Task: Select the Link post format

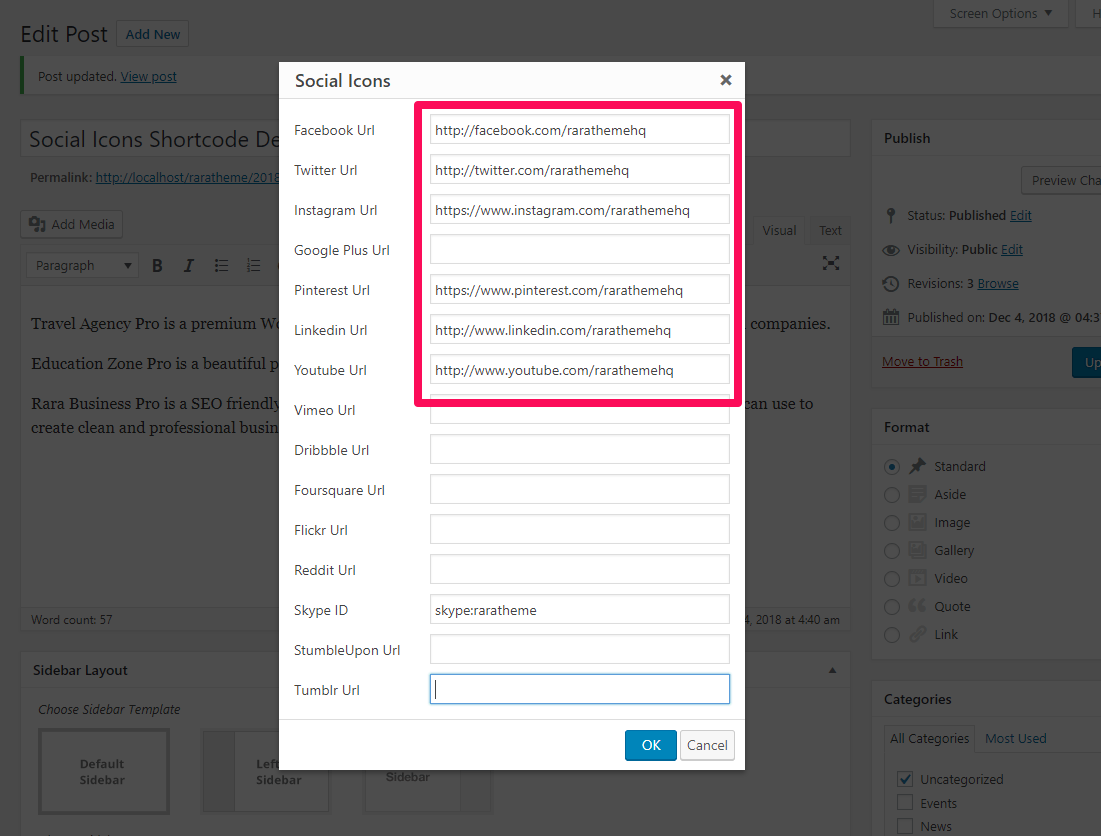Action: (892, 635)
